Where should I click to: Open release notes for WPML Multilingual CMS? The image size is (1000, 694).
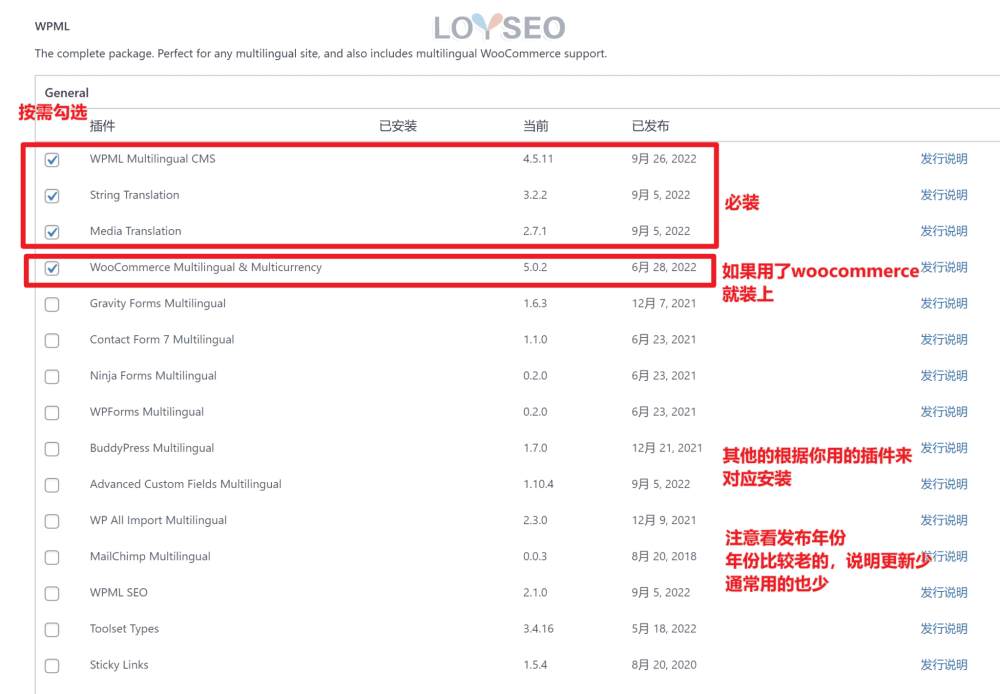coord(944,159)
